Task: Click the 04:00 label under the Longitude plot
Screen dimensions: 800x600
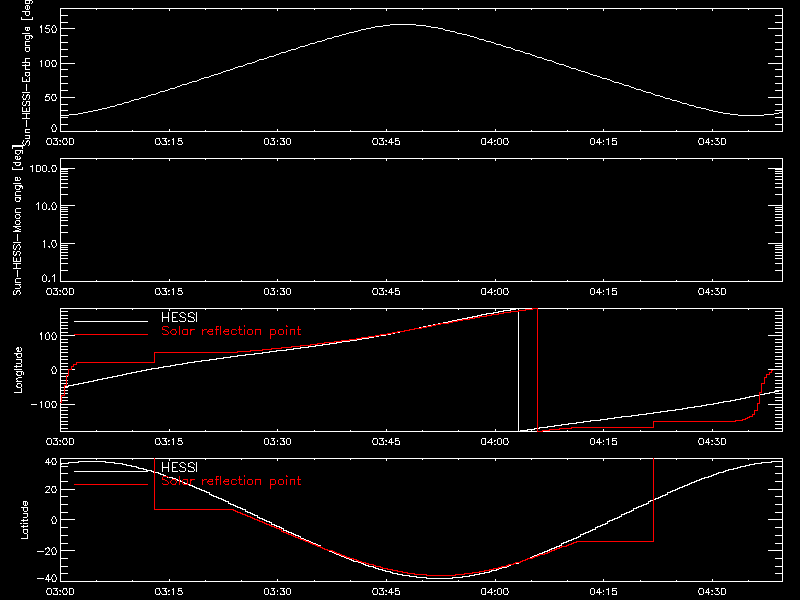Action: click(495, 442)
